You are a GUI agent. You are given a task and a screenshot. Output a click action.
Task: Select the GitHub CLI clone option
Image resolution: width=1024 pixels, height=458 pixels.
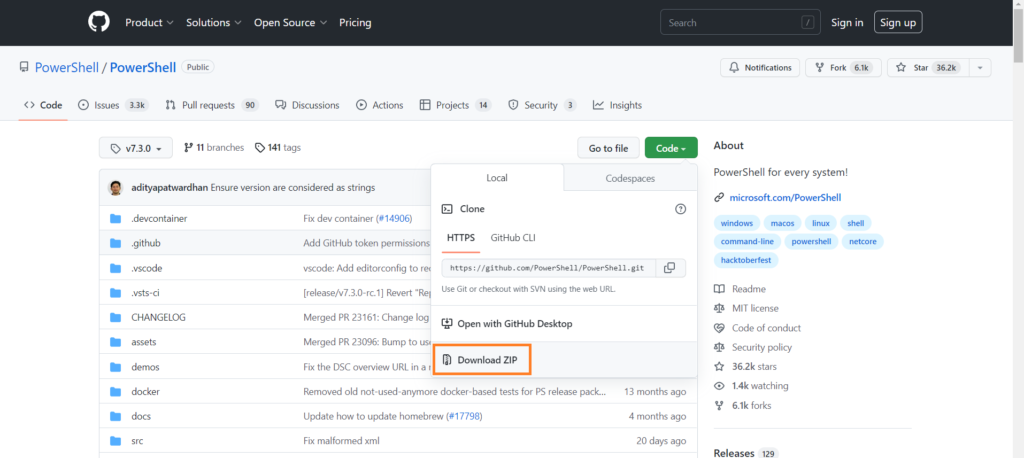click(513, 238)
